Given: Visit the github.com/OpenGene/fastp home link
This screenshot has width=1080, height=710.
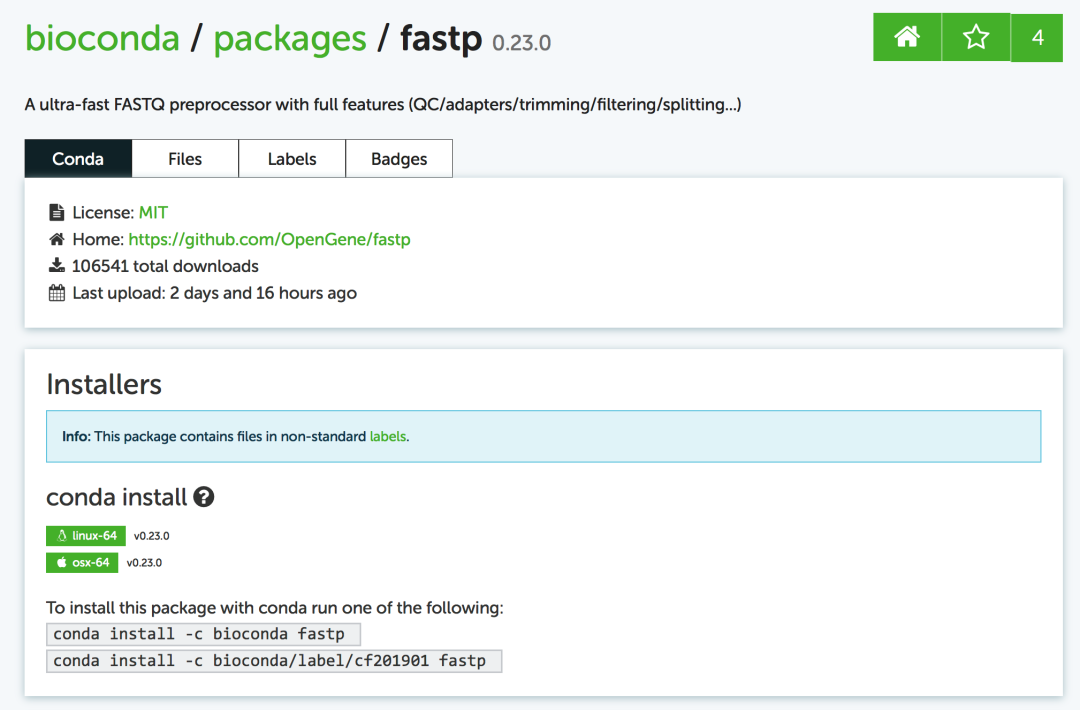Looking at the screenshot, I should pos(269,239).
